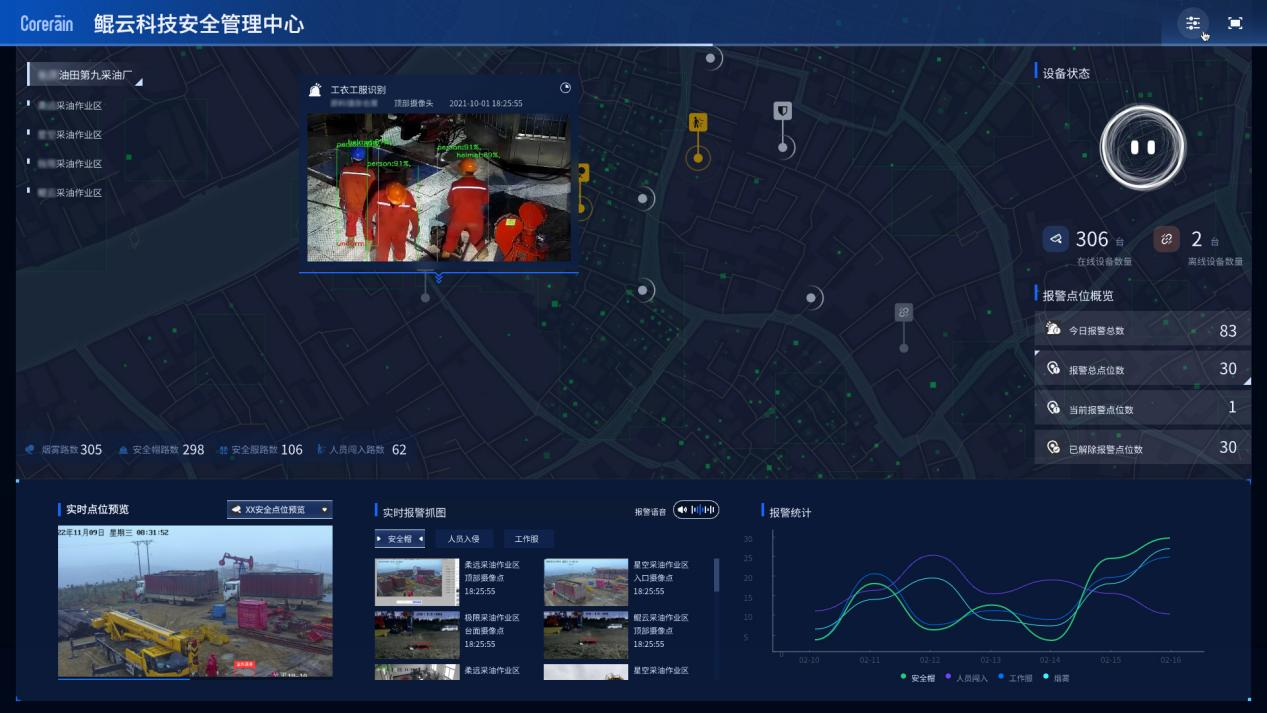
Task: Open the settings sliders icon in header
Action: click(1192, 24)
